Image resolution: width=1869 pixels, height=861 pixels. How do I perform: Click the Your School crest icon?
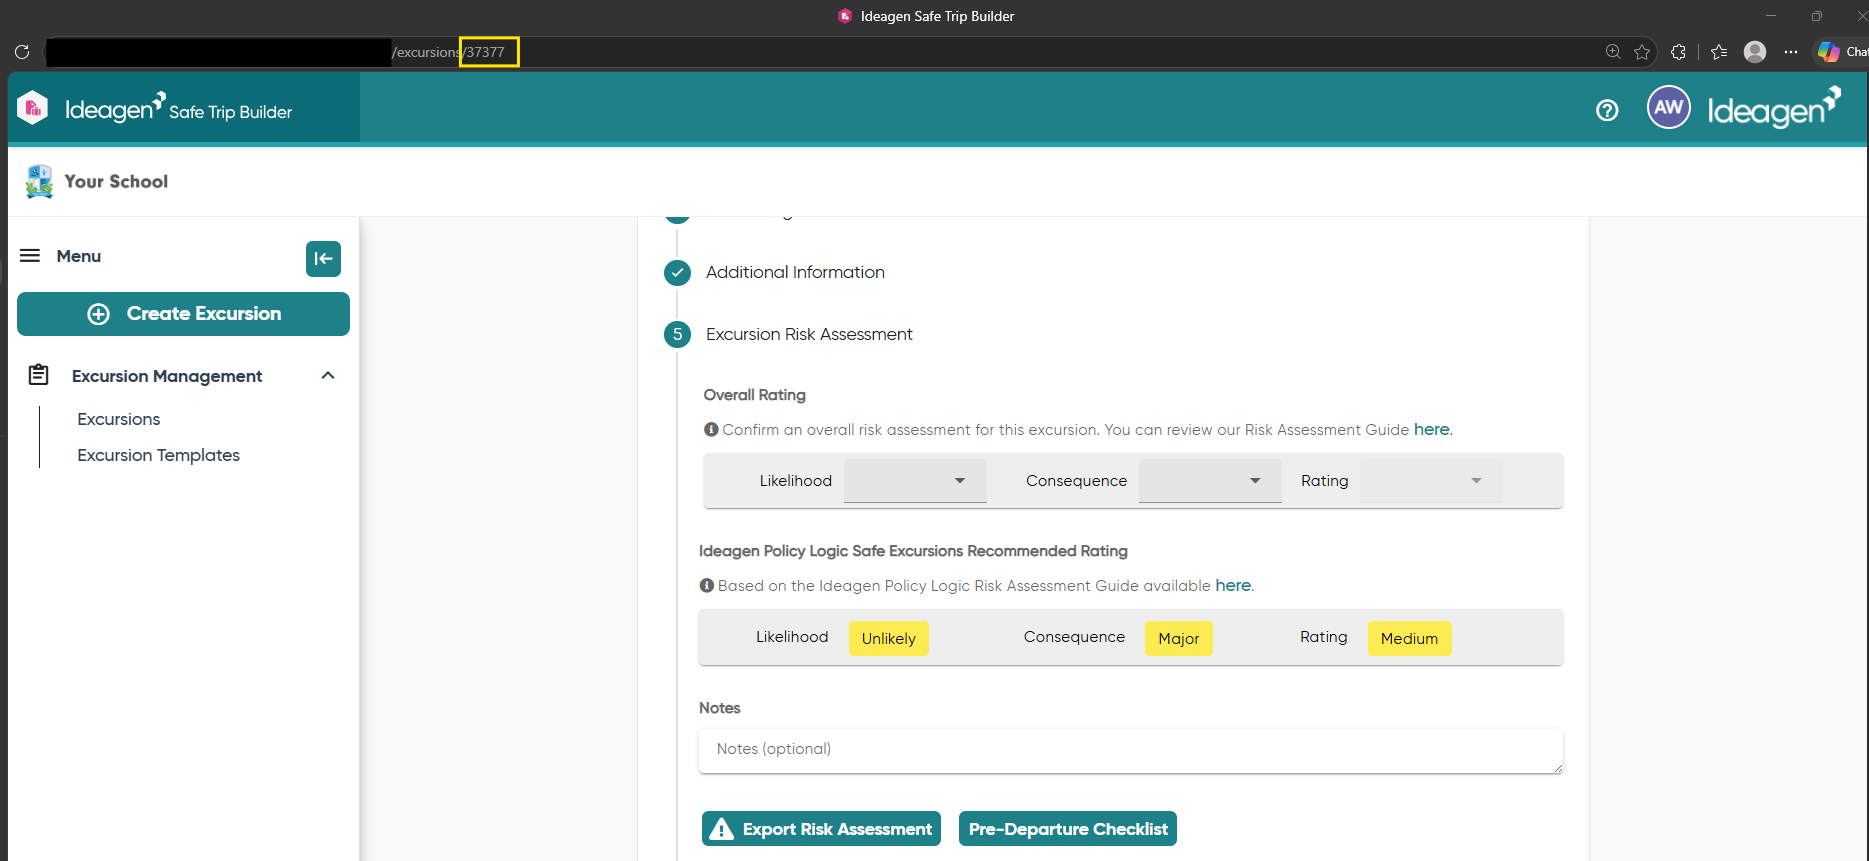click(39, 181)
